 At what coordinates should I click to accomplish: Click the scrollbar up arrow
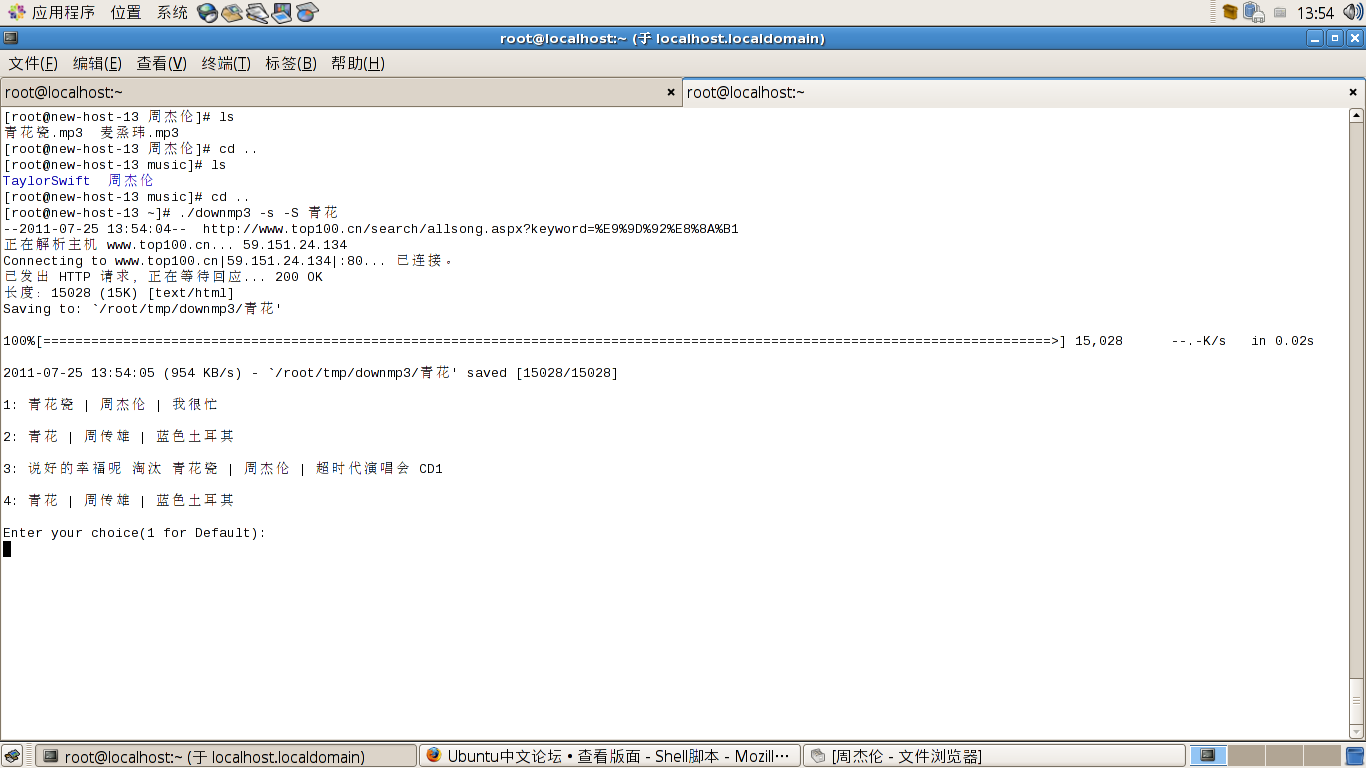coord(1356,116)
